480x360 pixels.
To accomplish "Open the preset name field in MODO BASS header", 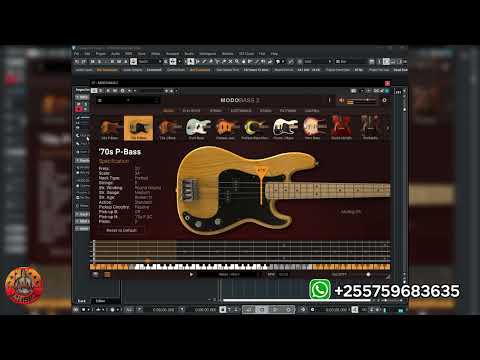I will pyautogui.click(x=128, y=100).
